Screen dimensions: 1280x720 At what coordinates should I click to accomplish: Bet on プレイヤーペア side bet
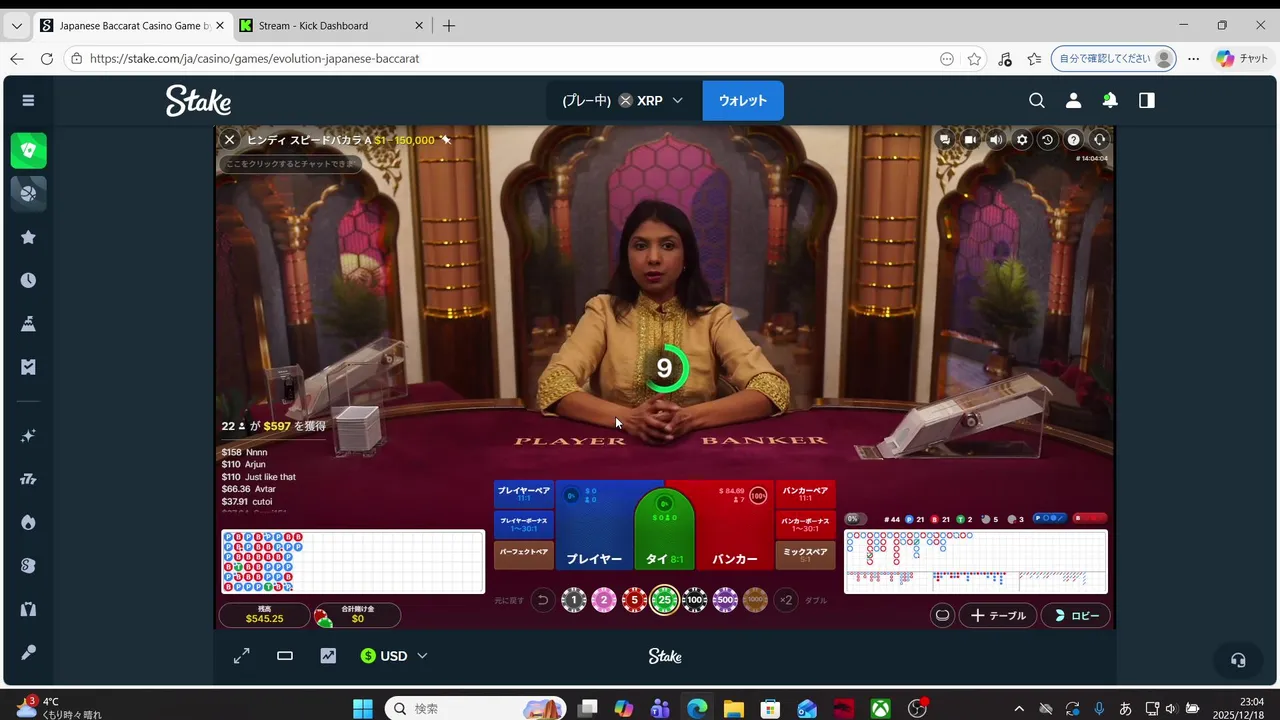click(524, 494)
